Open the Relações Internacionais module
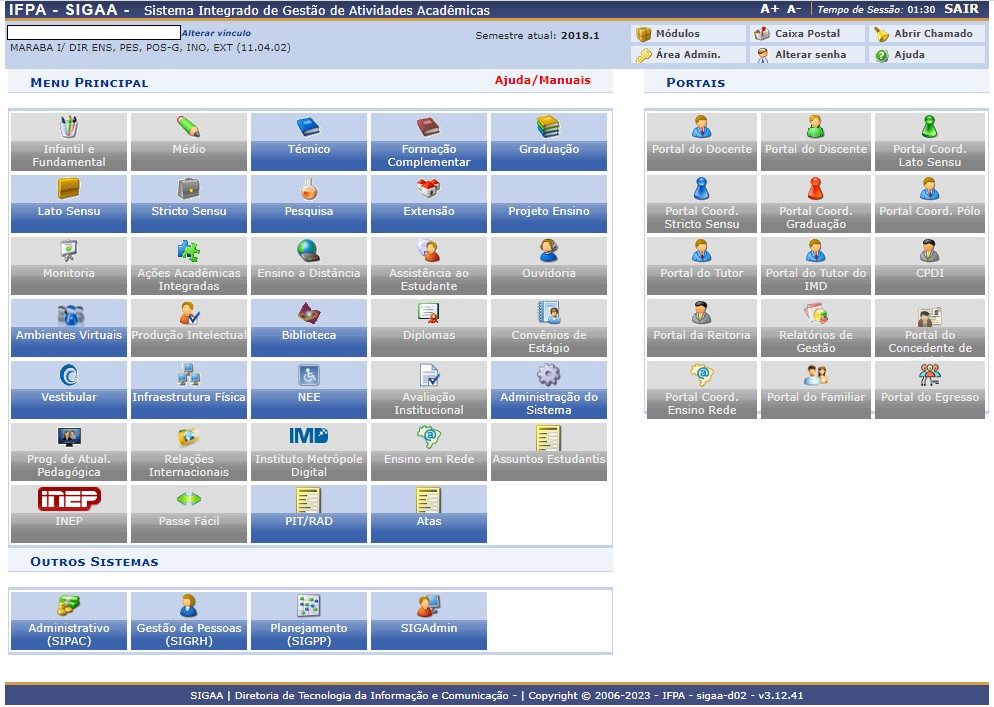 (189, 451)
